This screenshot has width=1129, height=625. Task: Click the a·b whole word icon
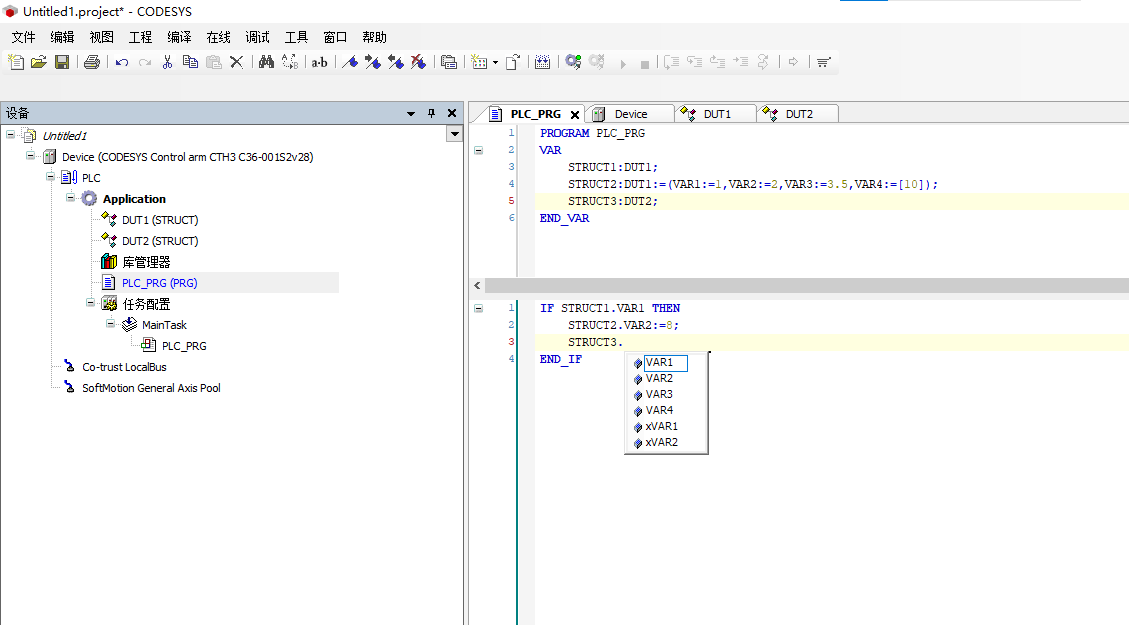pos(320,63)
